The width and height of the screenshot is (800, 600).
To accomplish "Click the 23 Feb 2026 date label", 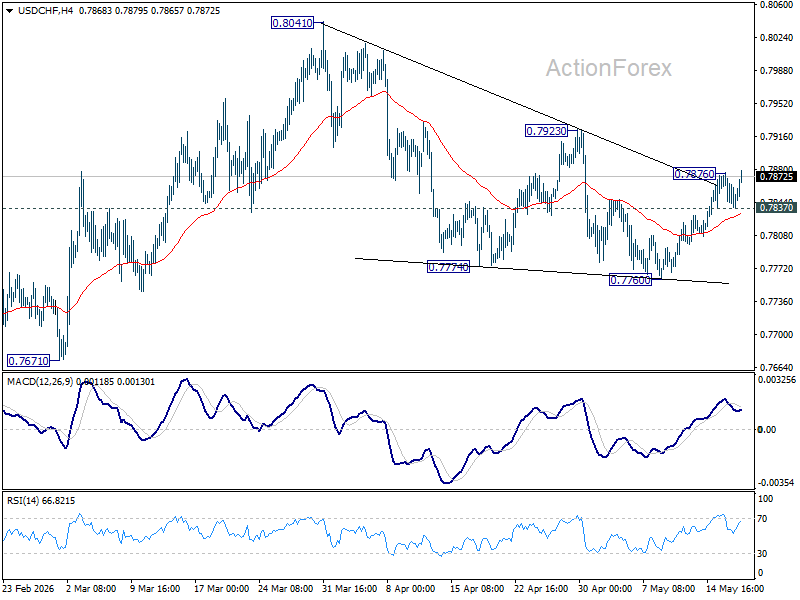I will click(x=29, y=588).
